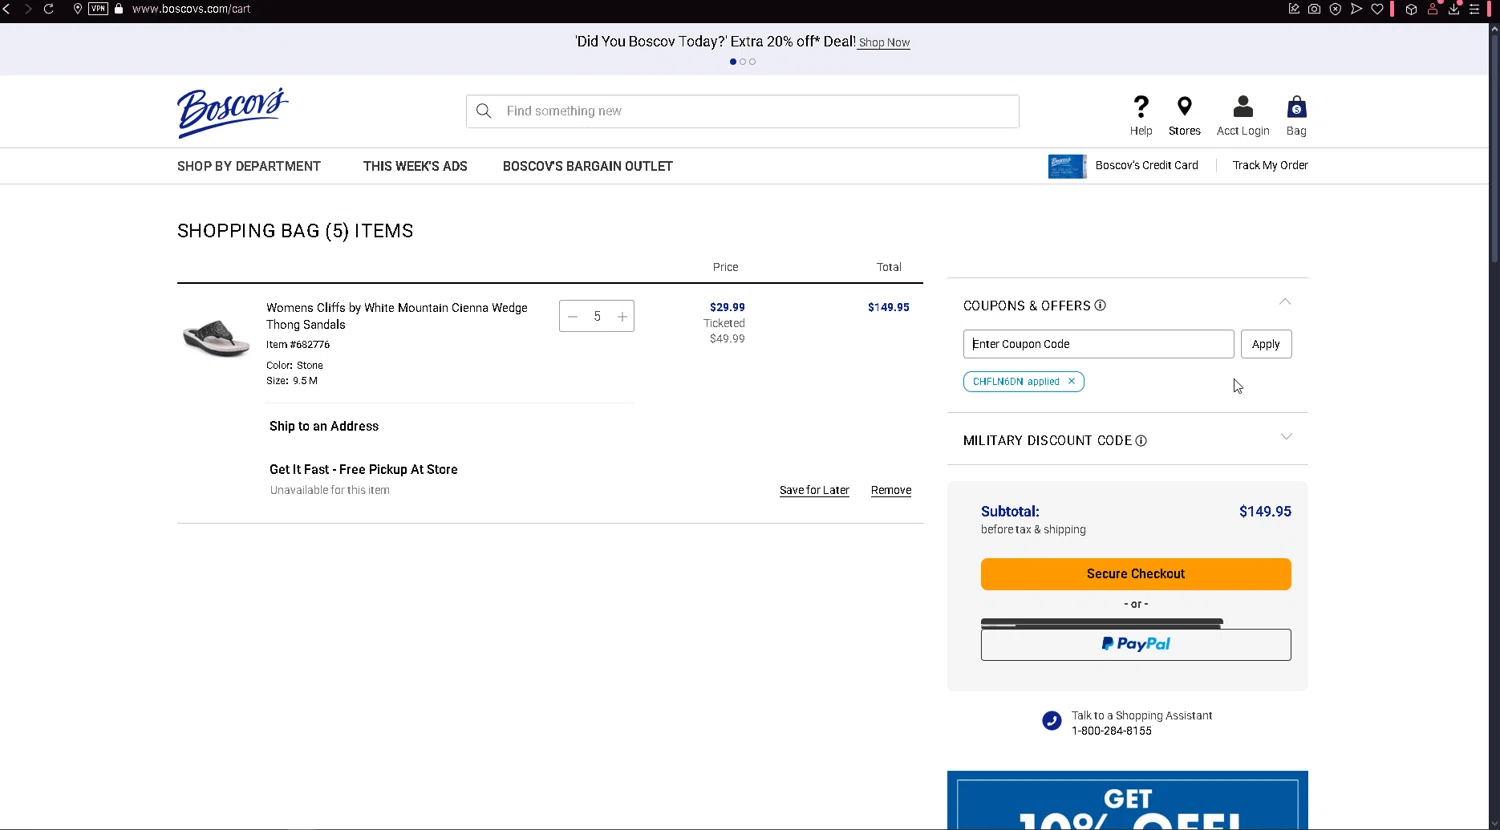Show Coupons & Offers info tooltip icon
The image size is (1500, 830).
tap(1100, 306)
